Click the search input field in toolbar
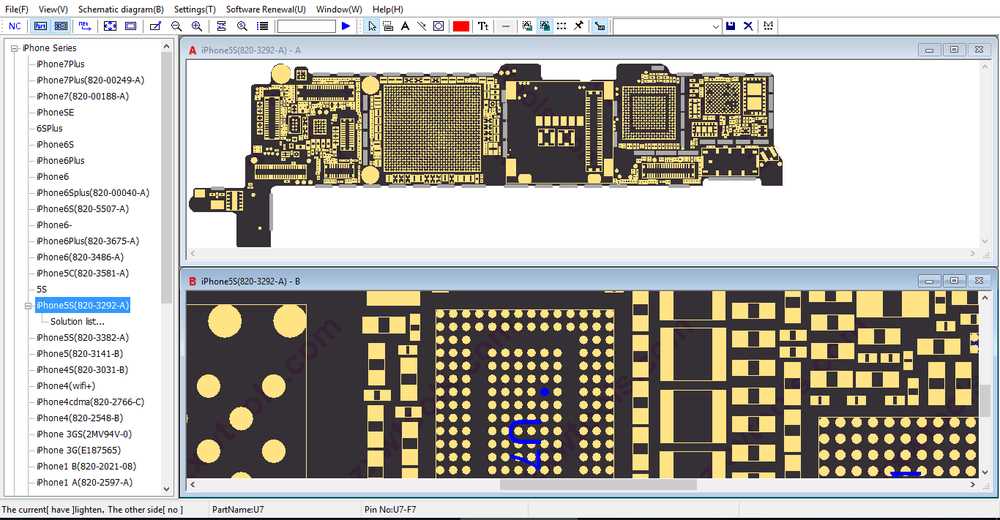This screenshot has width=1000, height=520. click(x=306, y=26)
